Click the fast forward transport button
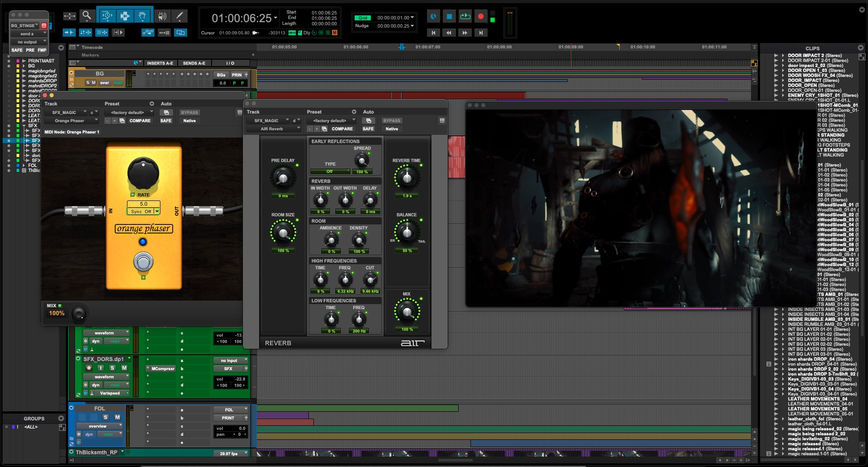 (x=465, y=33)
